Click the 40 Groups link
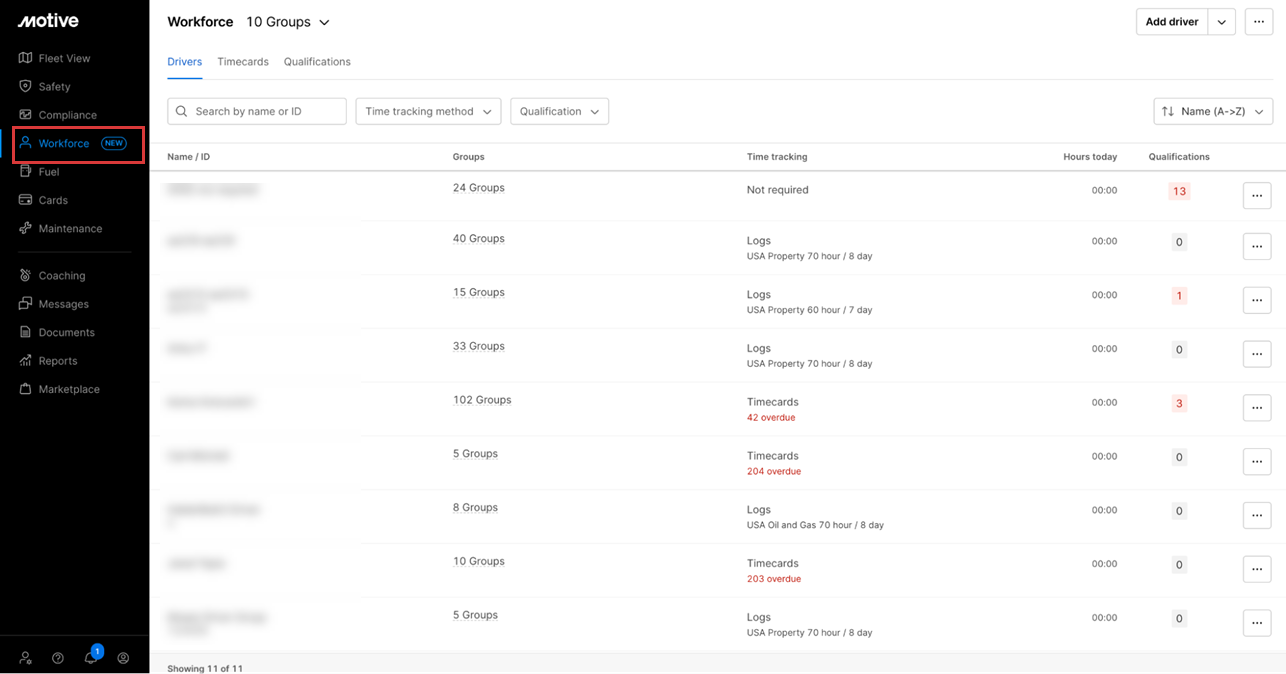Viewport: 1286px width, 674px height. 479,239
